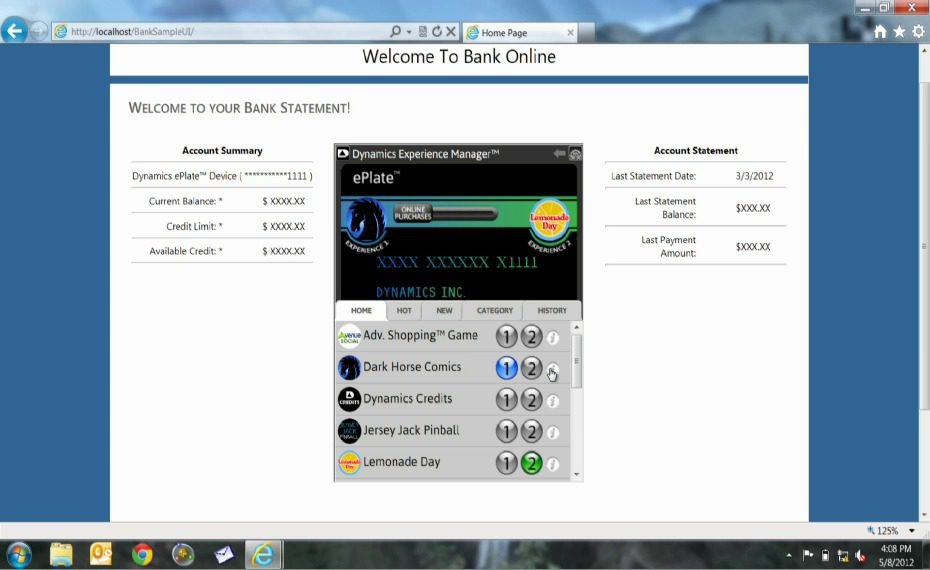This screenshot has height=570, width=930.
Task: Click the browser Back arrow button
Action: [x=14, y=30]
